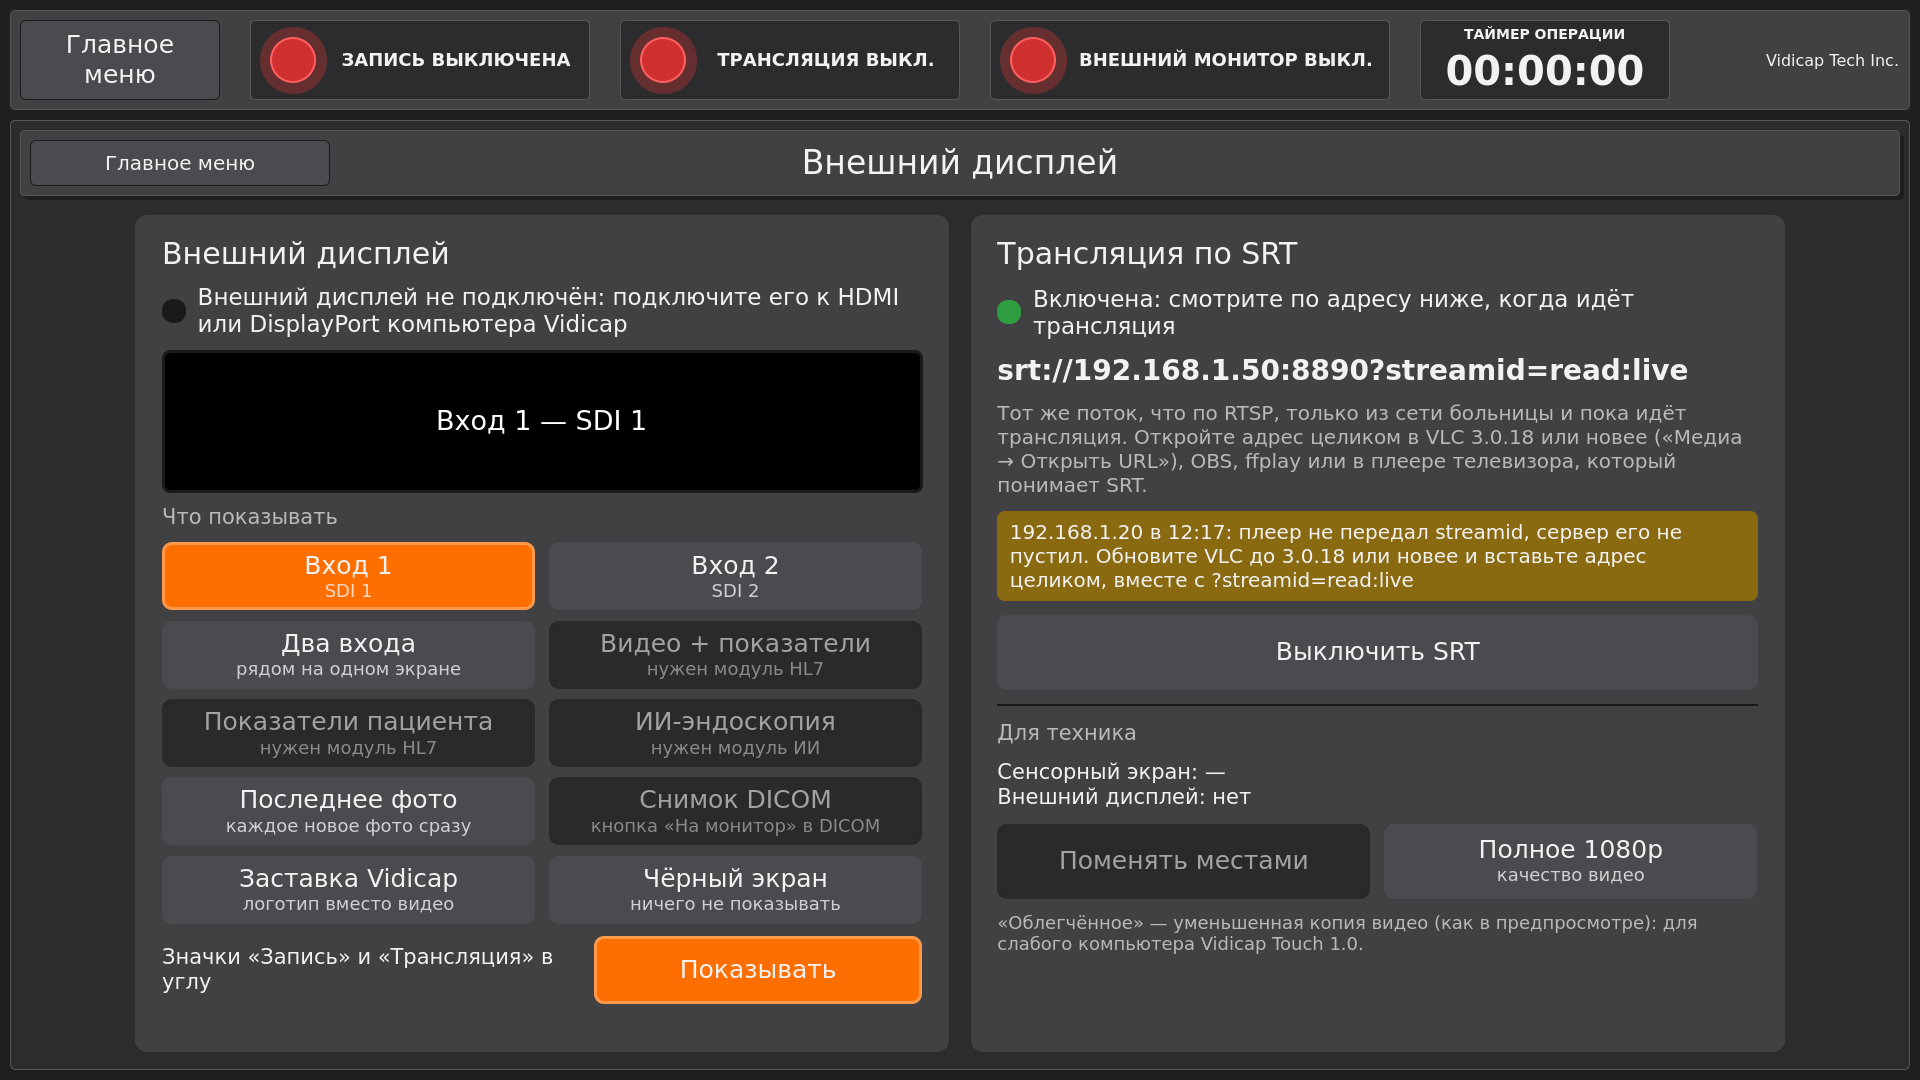The image size is (1920, 1080).
Task: Select Заставка Vidicap logo option
Action: pos(348,890)
